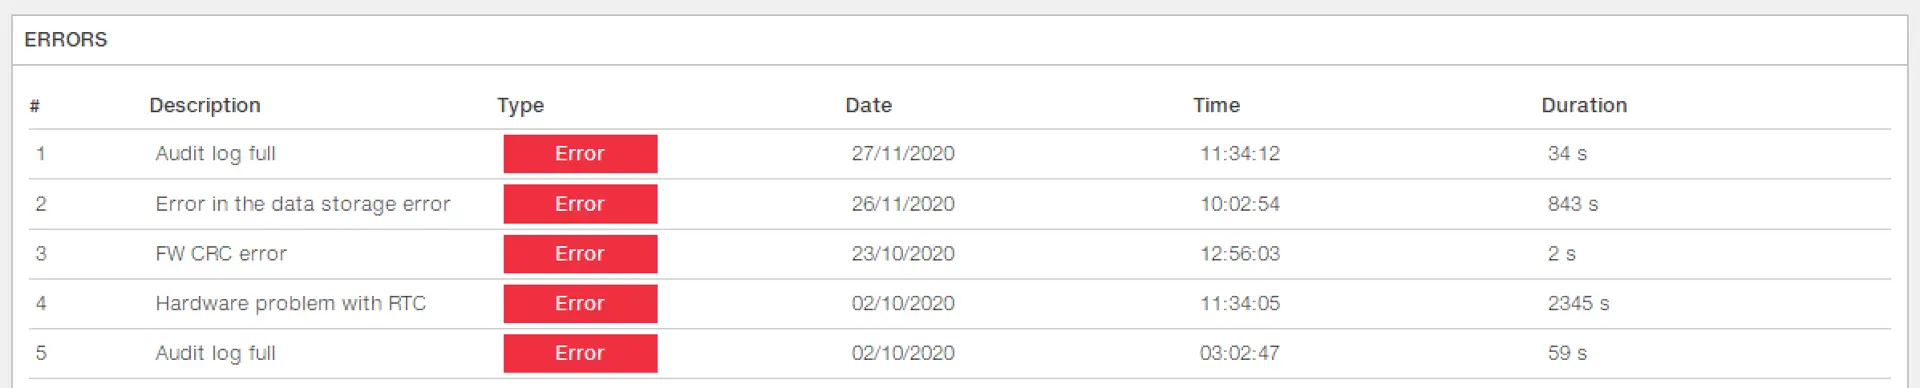Click the # column header
Viewport: 1920px width, 388px height.
point(35,105)
